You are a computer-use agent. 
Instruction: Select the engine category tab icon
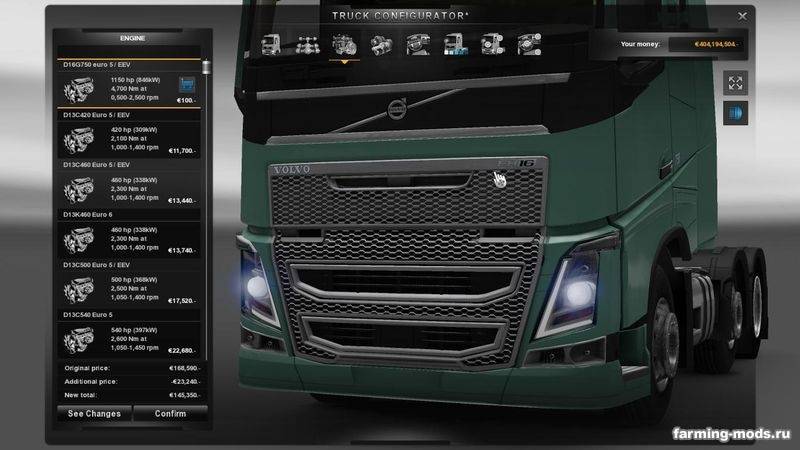tap(344, 44)
